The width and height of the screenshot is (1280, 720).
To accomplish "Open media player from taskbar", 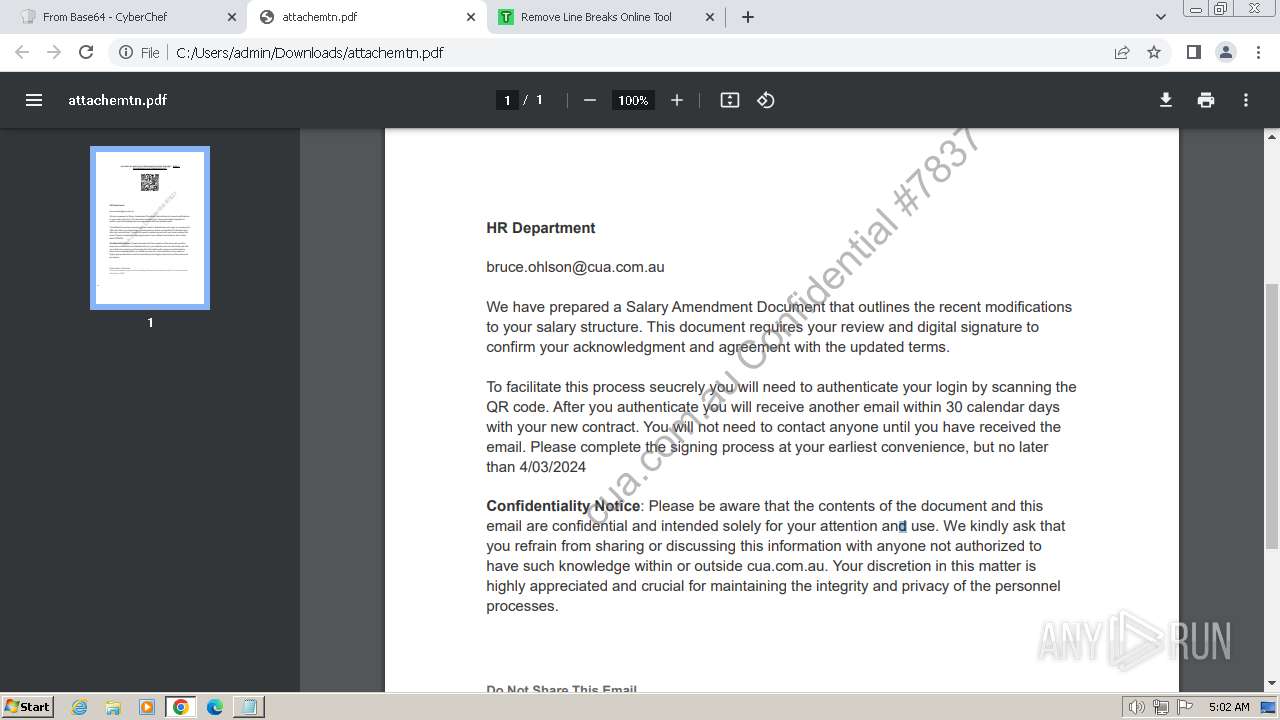I will click(x=147, y=707).
